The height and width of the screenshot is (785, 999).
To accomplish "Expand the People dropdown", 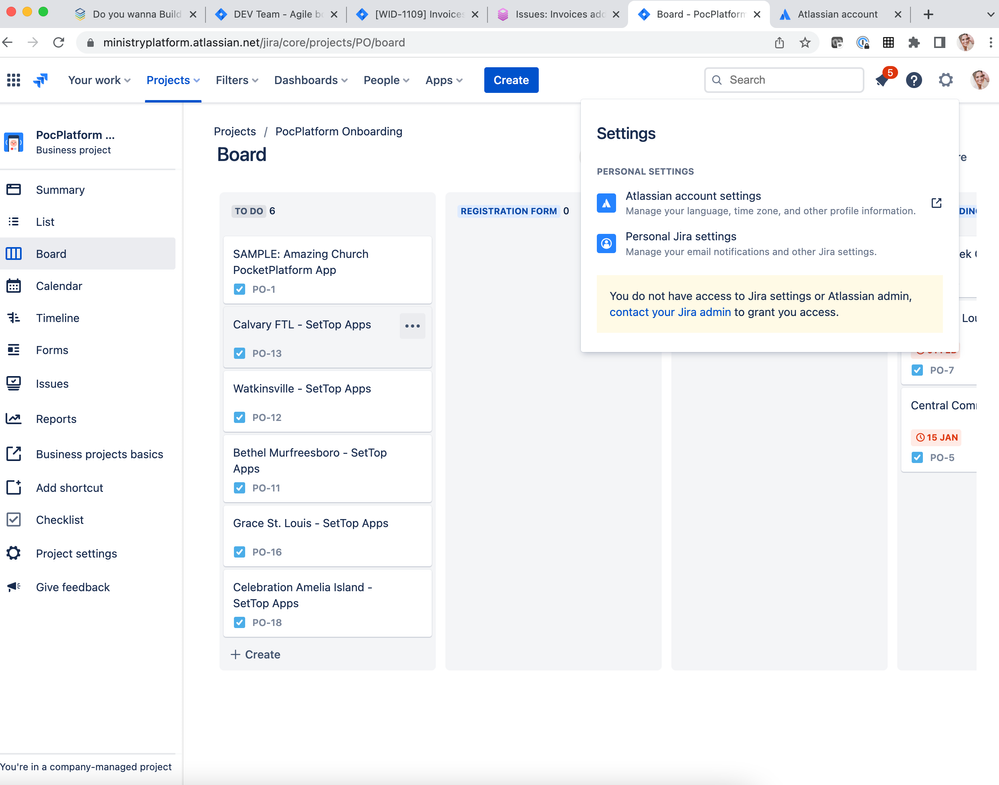I will click(x=386, y=80).
